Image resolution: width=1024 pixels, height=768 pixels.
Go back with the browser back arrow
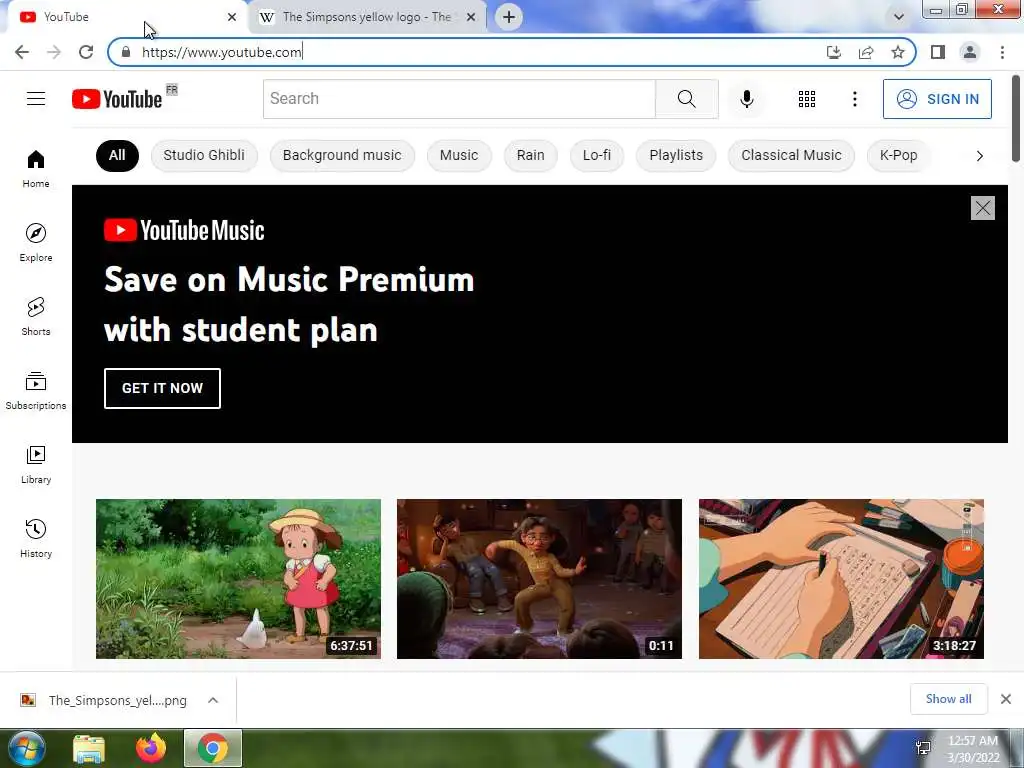pyautogui.click(x=22, y=52)
